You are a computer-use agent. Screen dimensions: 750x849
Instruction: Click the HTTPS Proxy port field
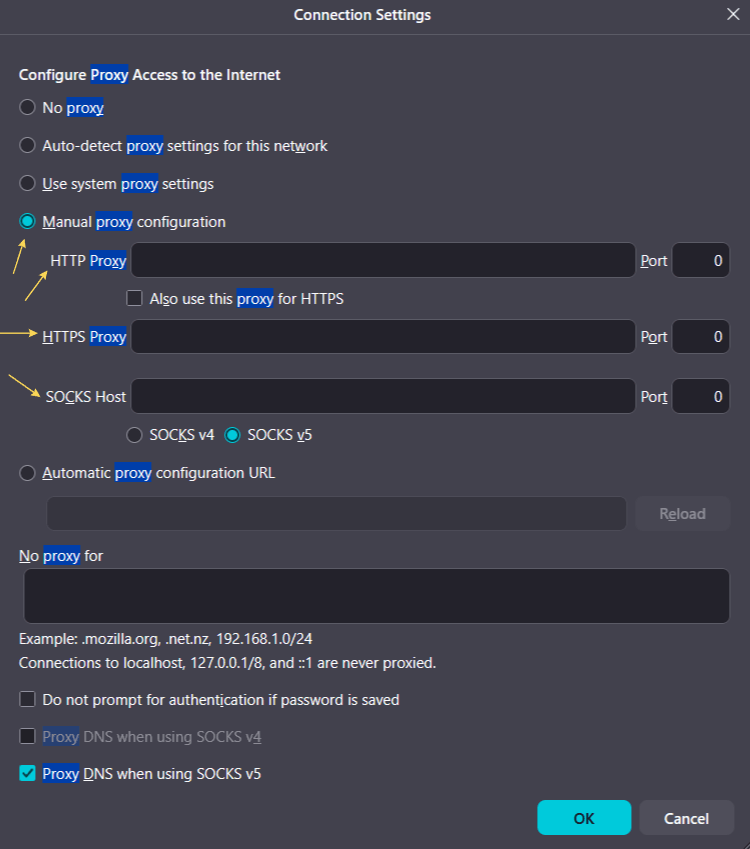pyautogui.click(x=700, y=337)
